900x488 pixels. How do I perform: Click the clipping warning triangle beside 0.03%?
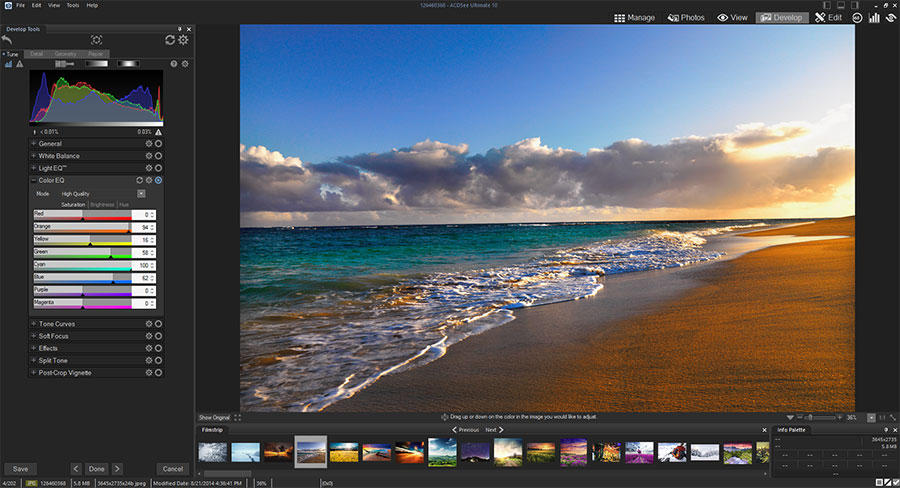click(x=158, y=132)
